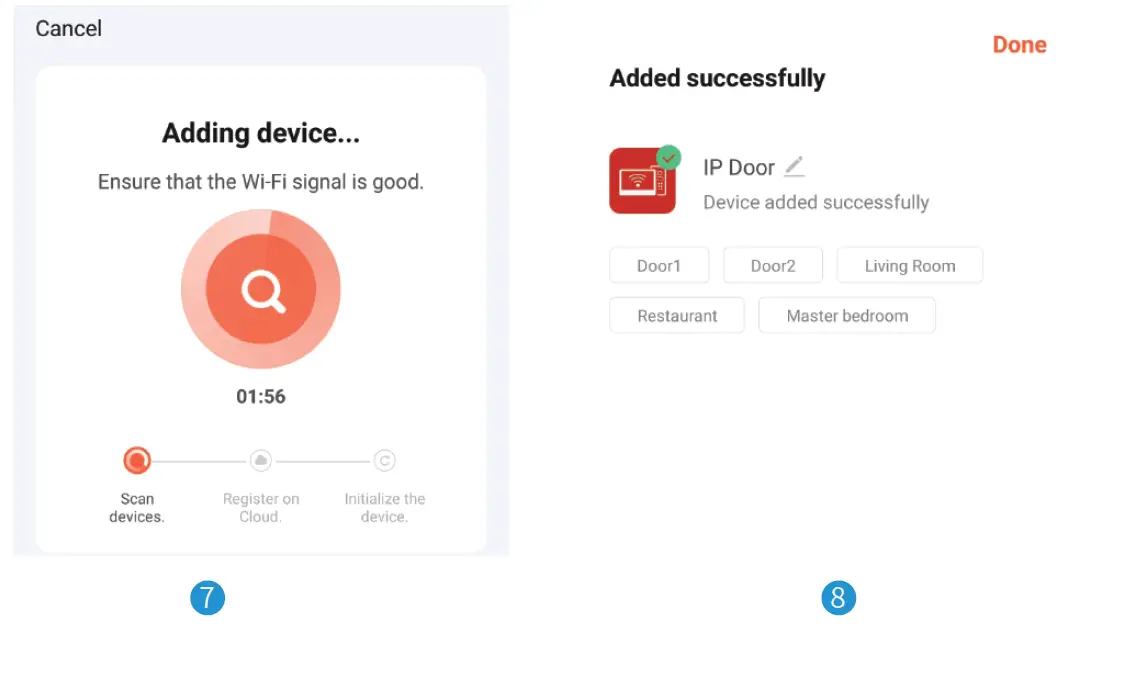Click the step 7 number badge
This screenshot has width=1126, height=679.
208,599
